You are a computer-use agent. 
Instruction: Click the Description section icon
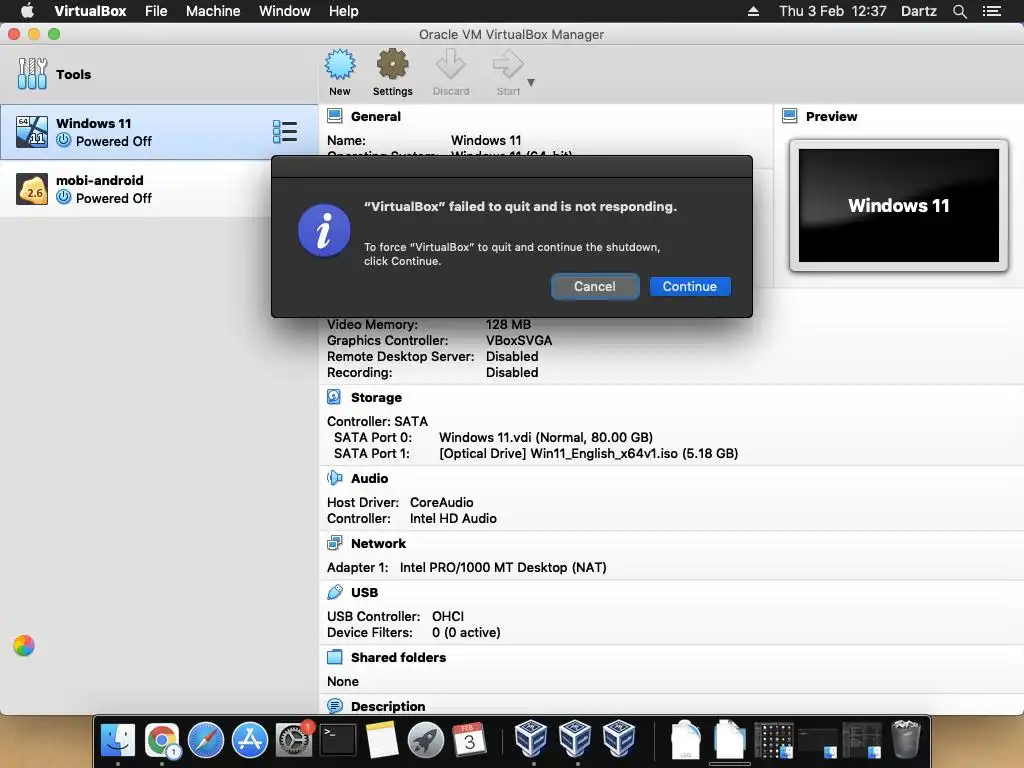point(334,706)
